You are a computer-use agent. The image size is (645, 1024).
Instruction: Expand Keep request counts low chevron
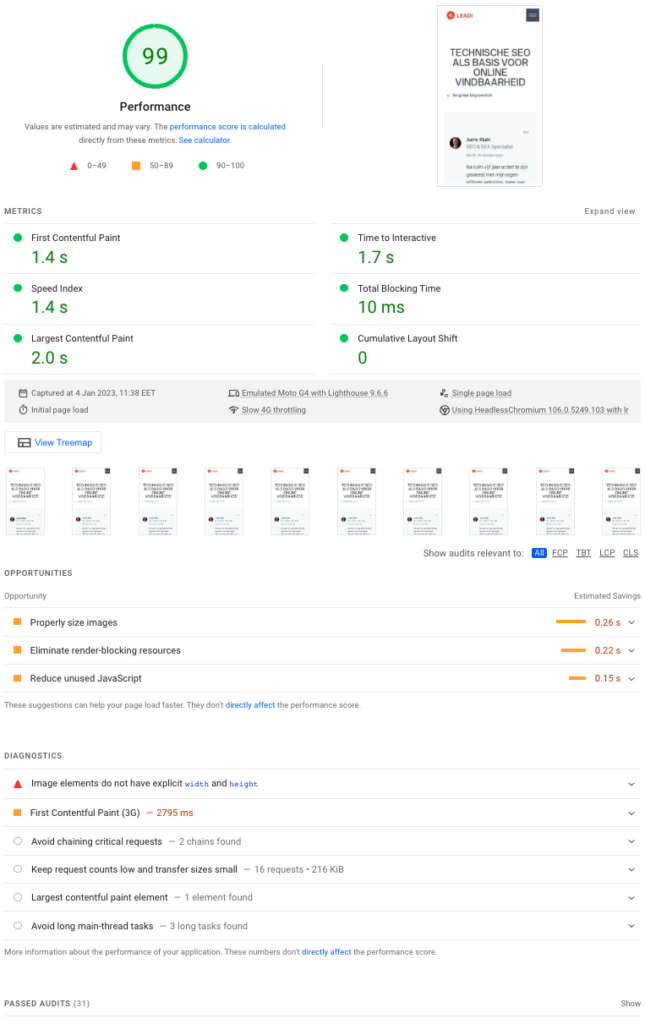tap(631, 869)
